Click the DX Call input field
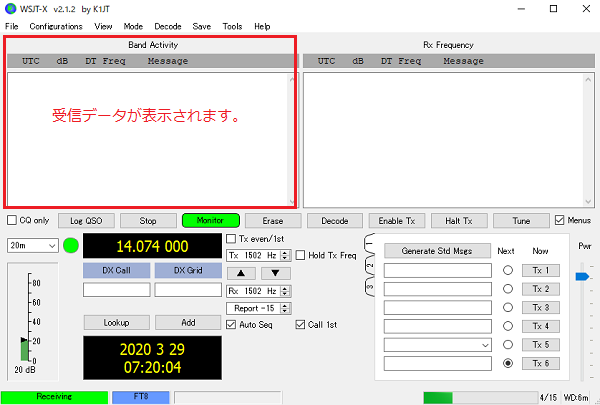Screen dimensions: 600x405 [116, 290]
